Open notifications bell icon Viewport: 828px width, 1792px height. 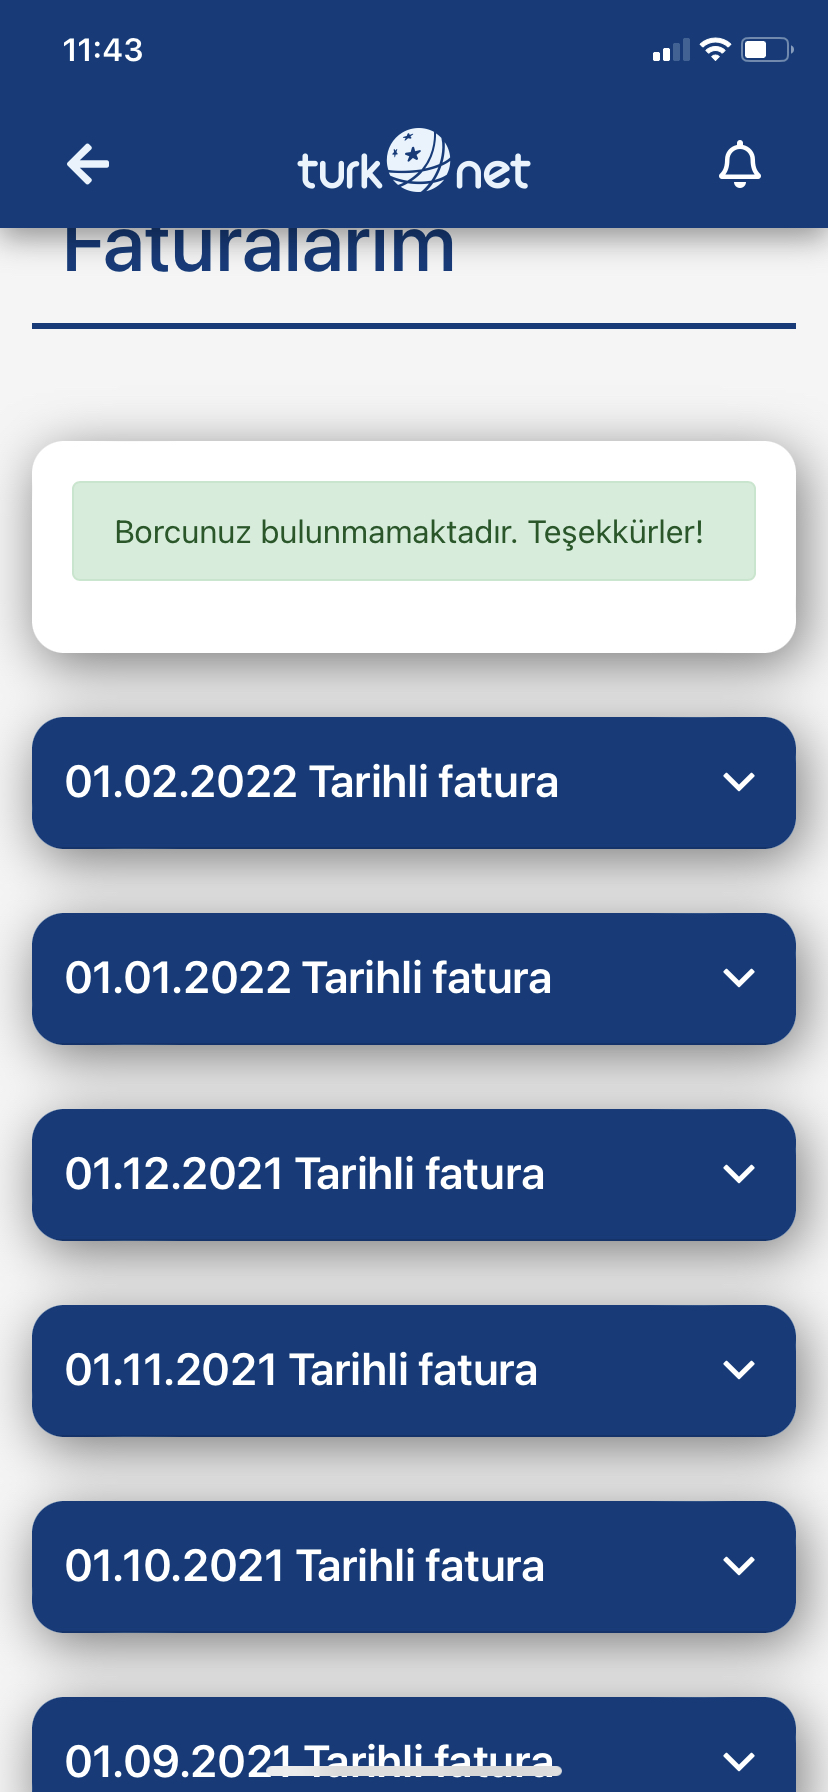point(740,165)
